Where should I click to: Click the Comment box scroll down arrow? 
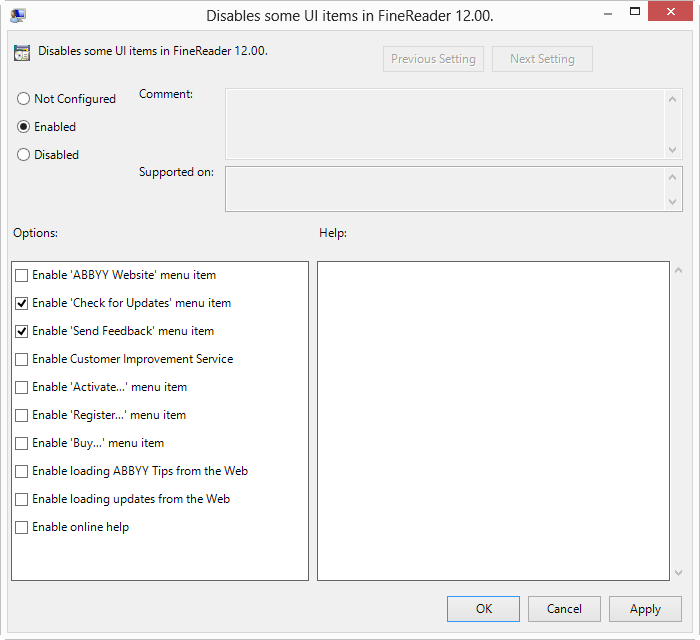[x=673, y=150]
